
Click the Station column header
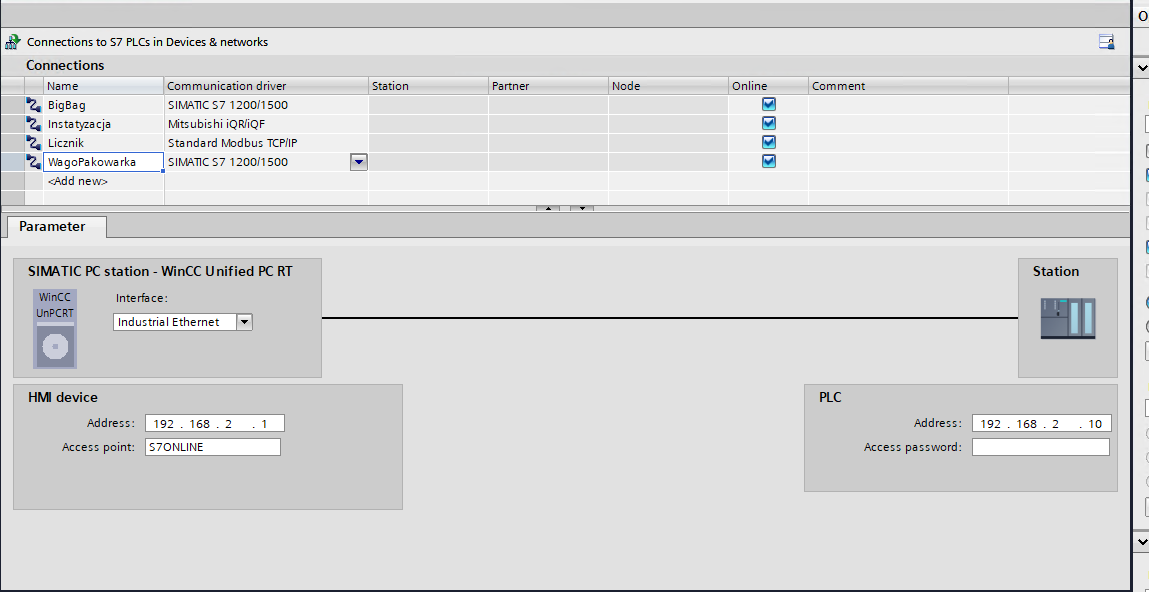[429, 86]
